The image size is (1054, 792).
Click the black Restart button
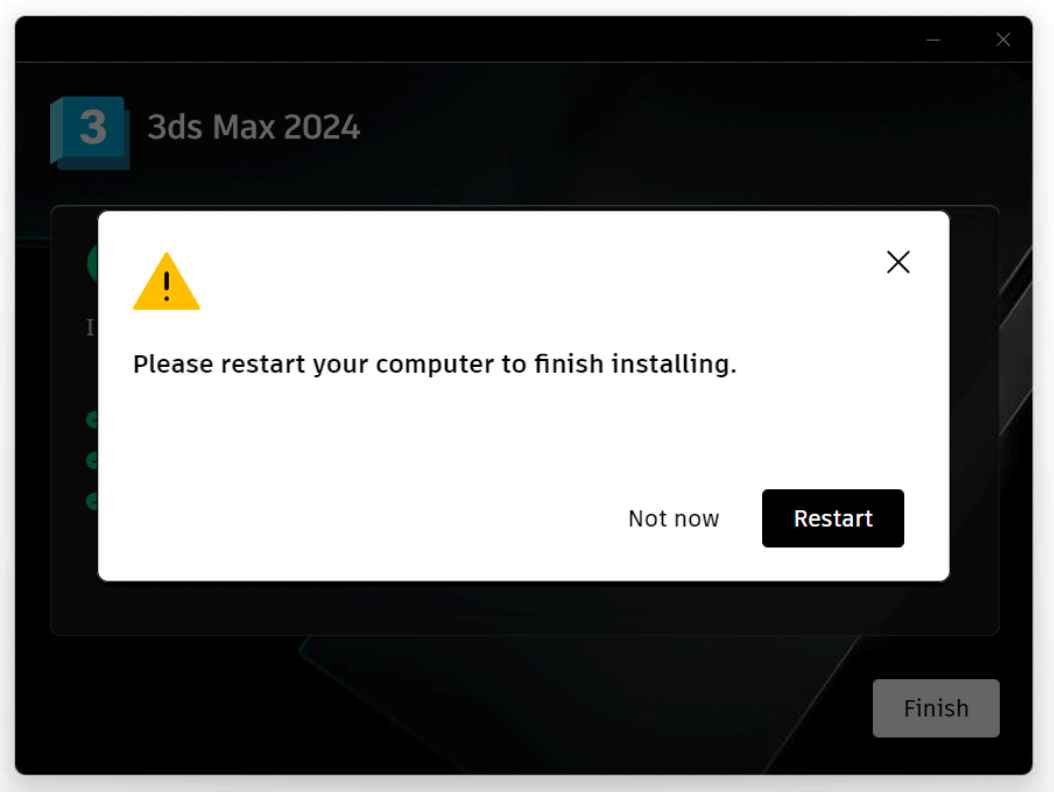tap(833, 518)
